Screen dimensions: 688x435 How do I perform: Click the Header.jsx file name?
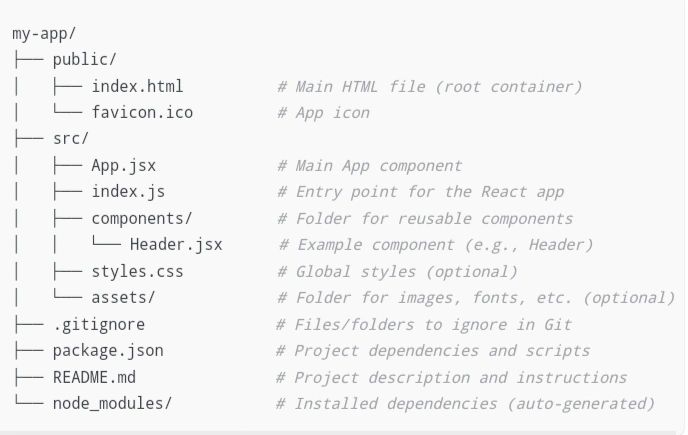click(176, 244)
